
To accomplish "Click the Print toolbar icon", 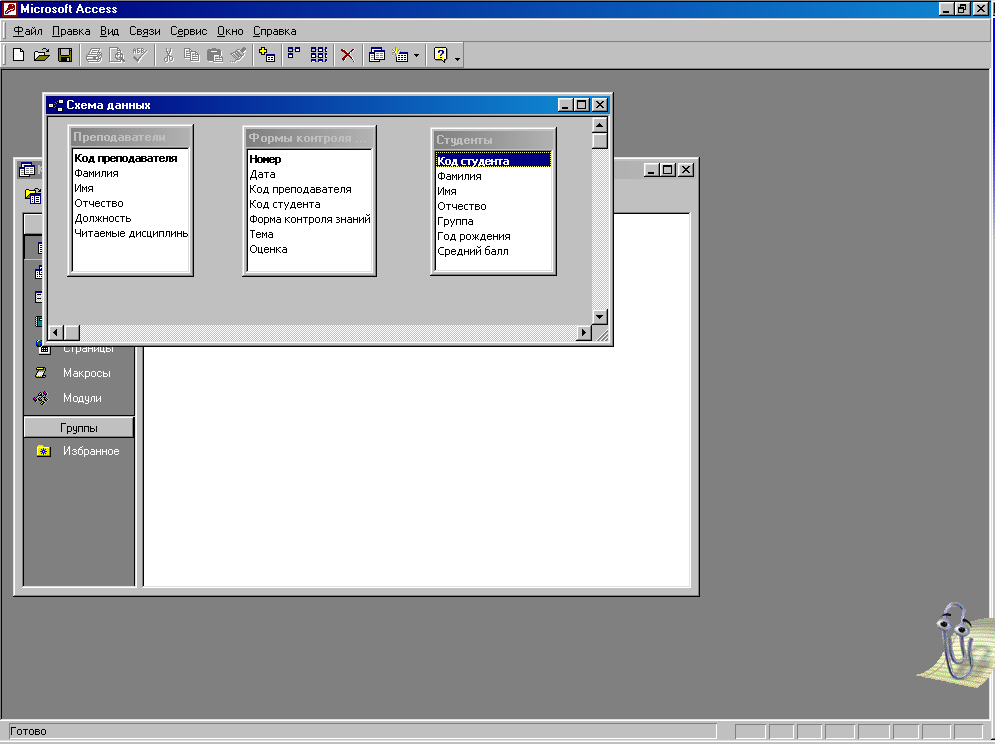I will (94, 55).
